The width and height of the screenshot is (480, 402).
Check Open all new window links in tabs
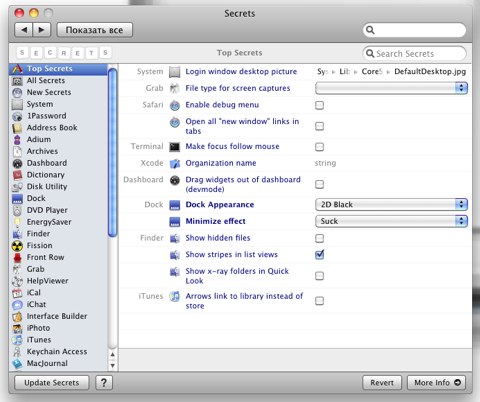coord(319,126)
